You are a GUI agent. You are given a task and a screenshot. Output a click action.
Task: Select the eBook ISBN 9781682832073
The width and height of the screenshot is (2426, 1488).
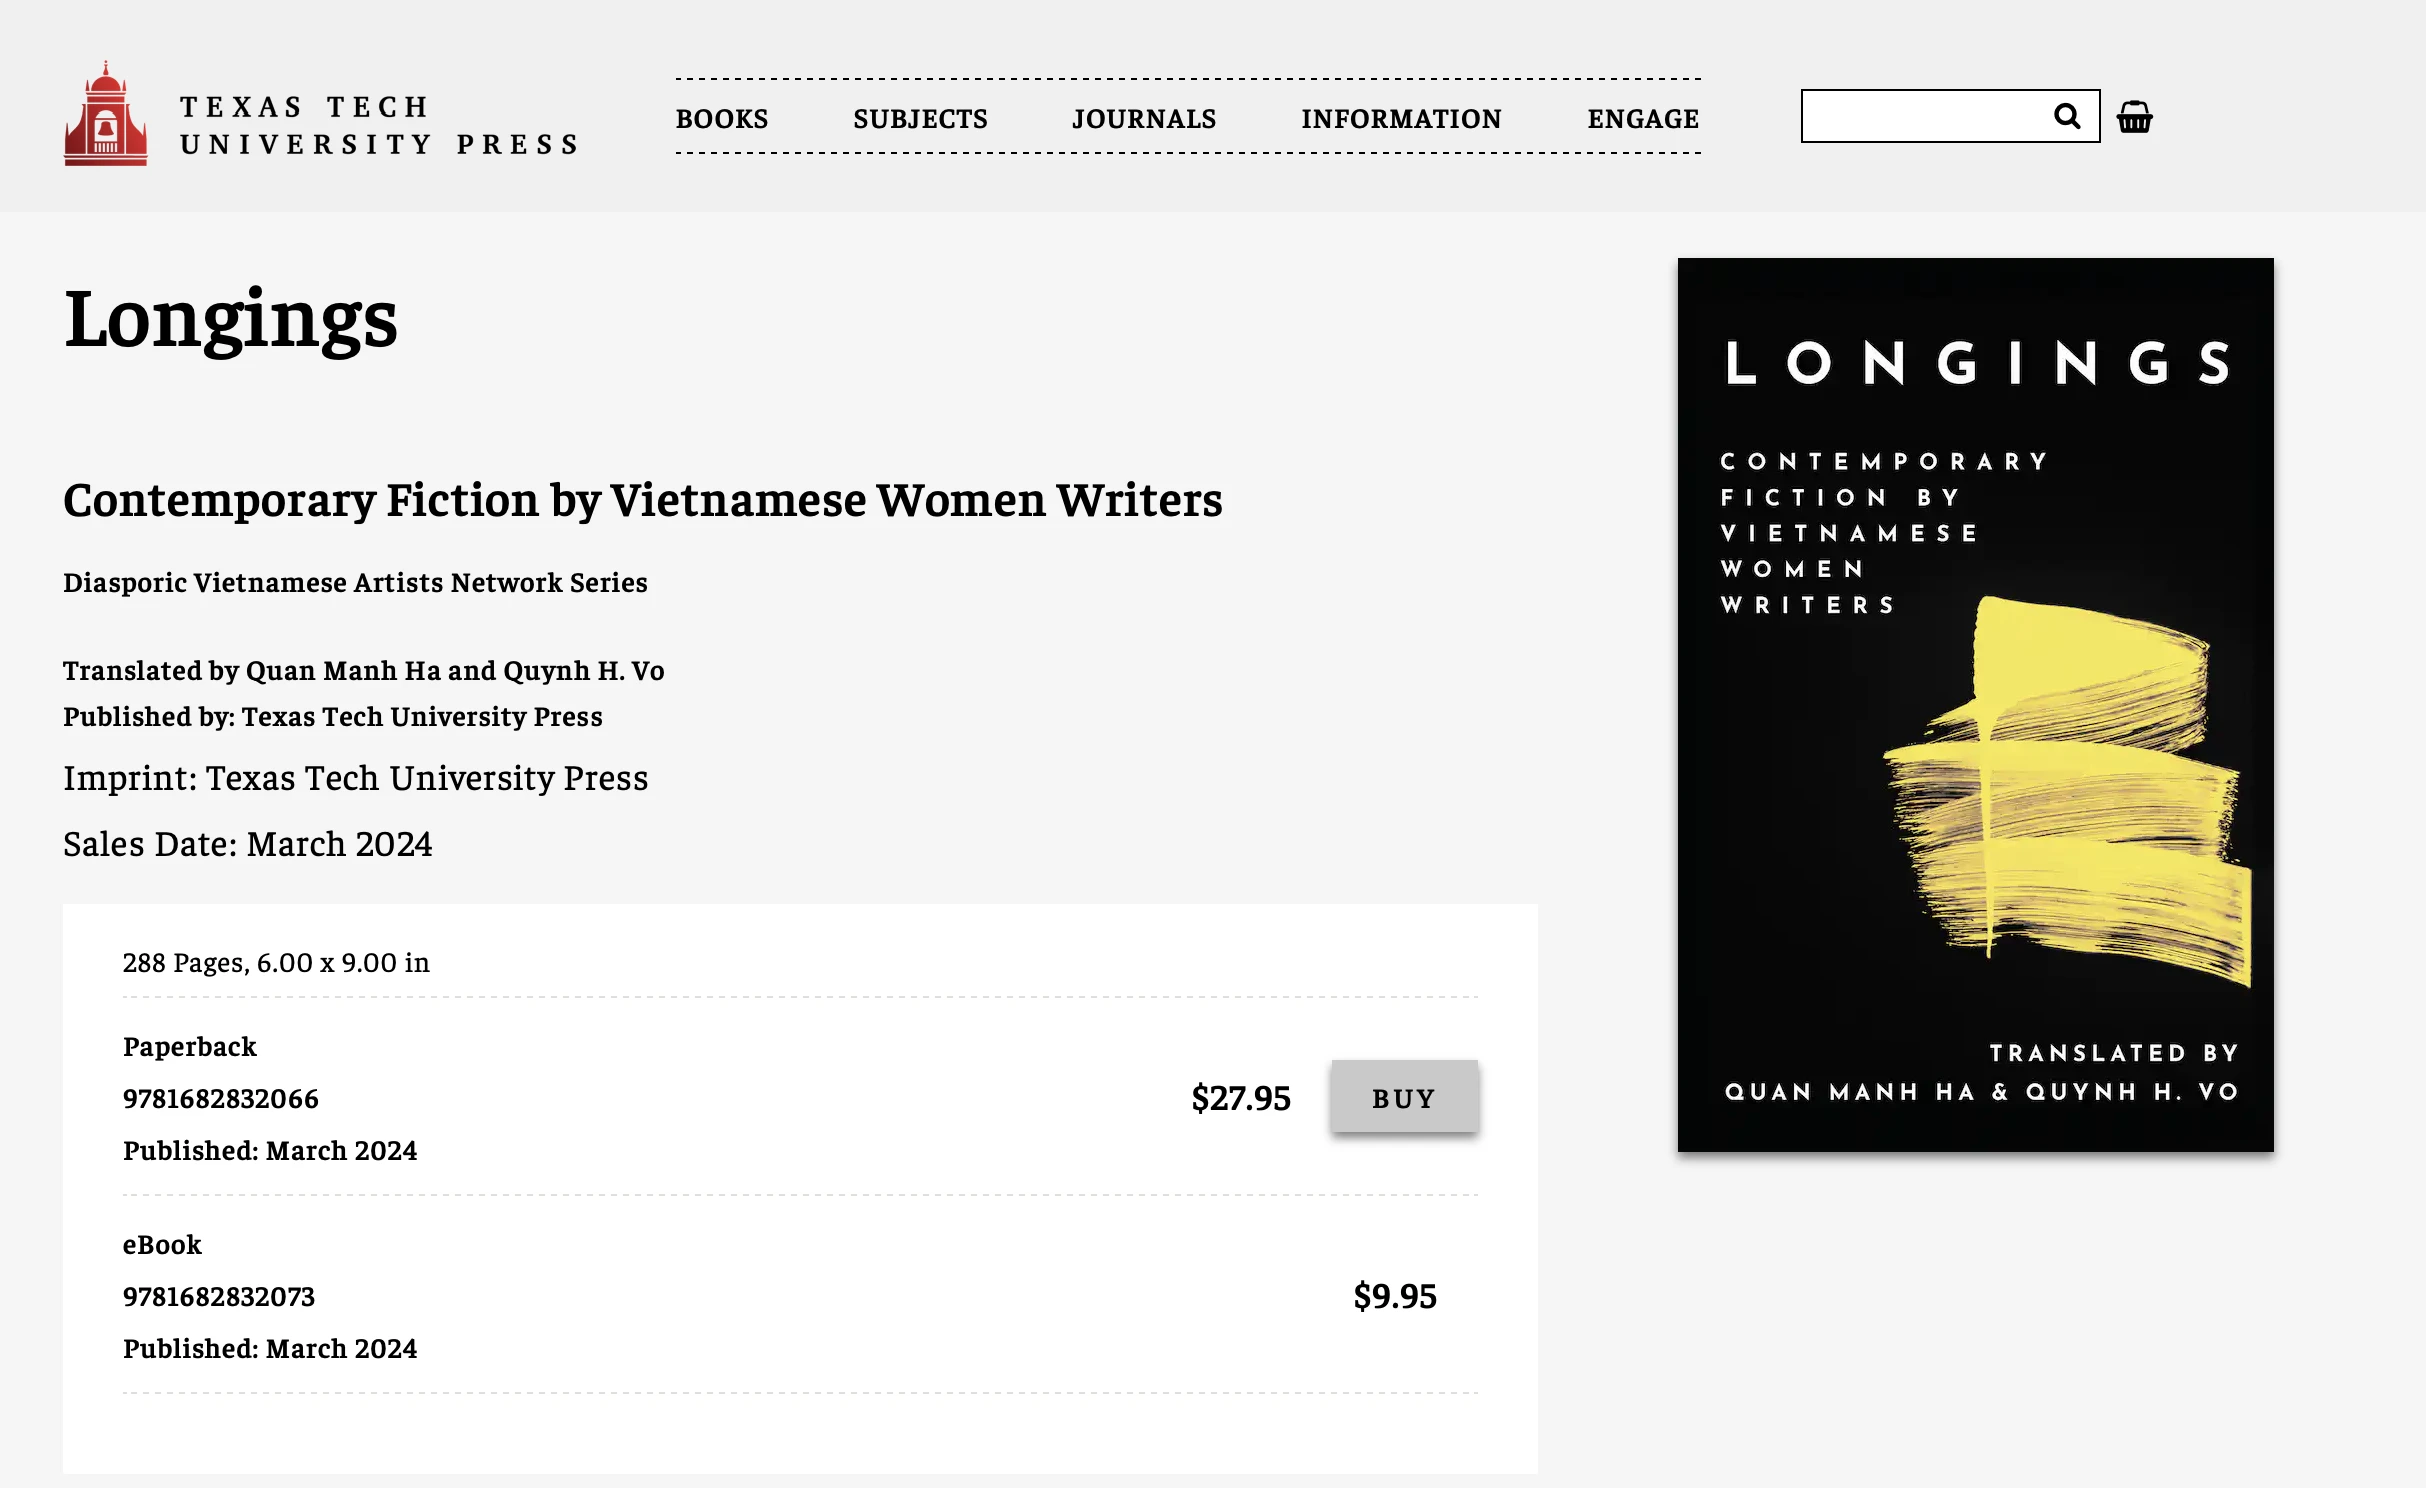(x=219, y=1296)
